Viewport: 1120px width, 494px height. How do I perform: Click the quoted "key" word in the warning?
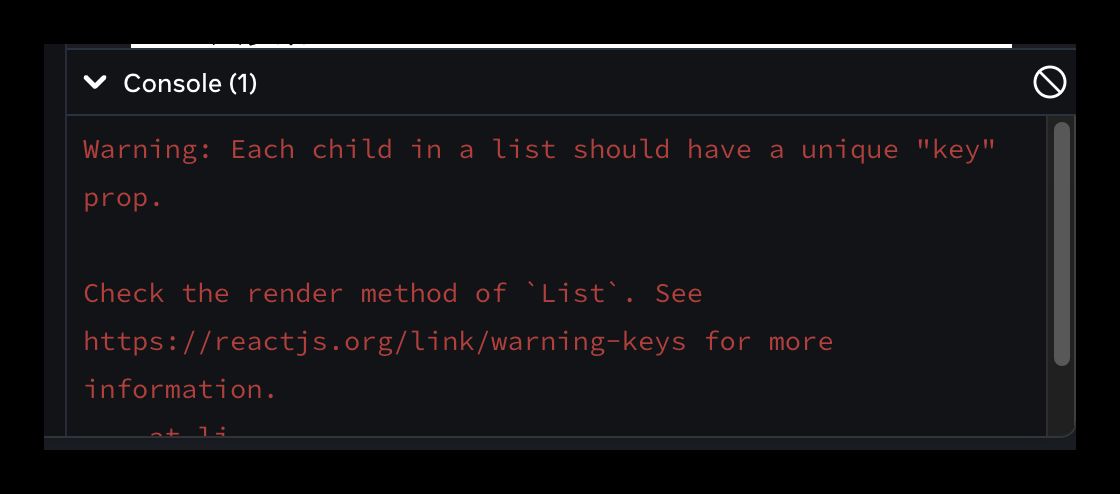click(957, 150)
